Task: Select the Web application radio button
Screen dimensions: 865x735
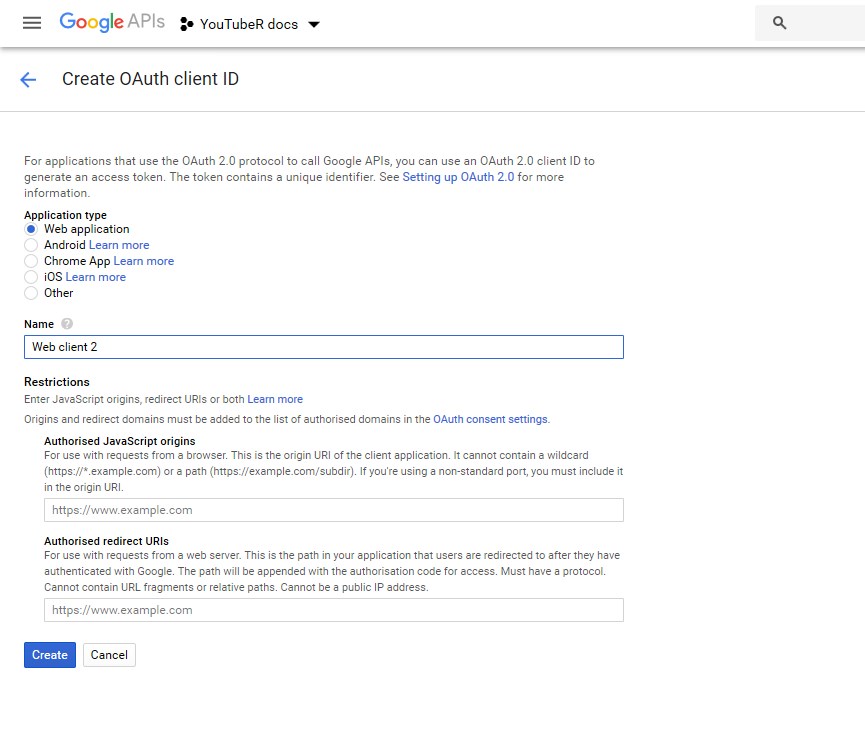Action: click(31, 229)
